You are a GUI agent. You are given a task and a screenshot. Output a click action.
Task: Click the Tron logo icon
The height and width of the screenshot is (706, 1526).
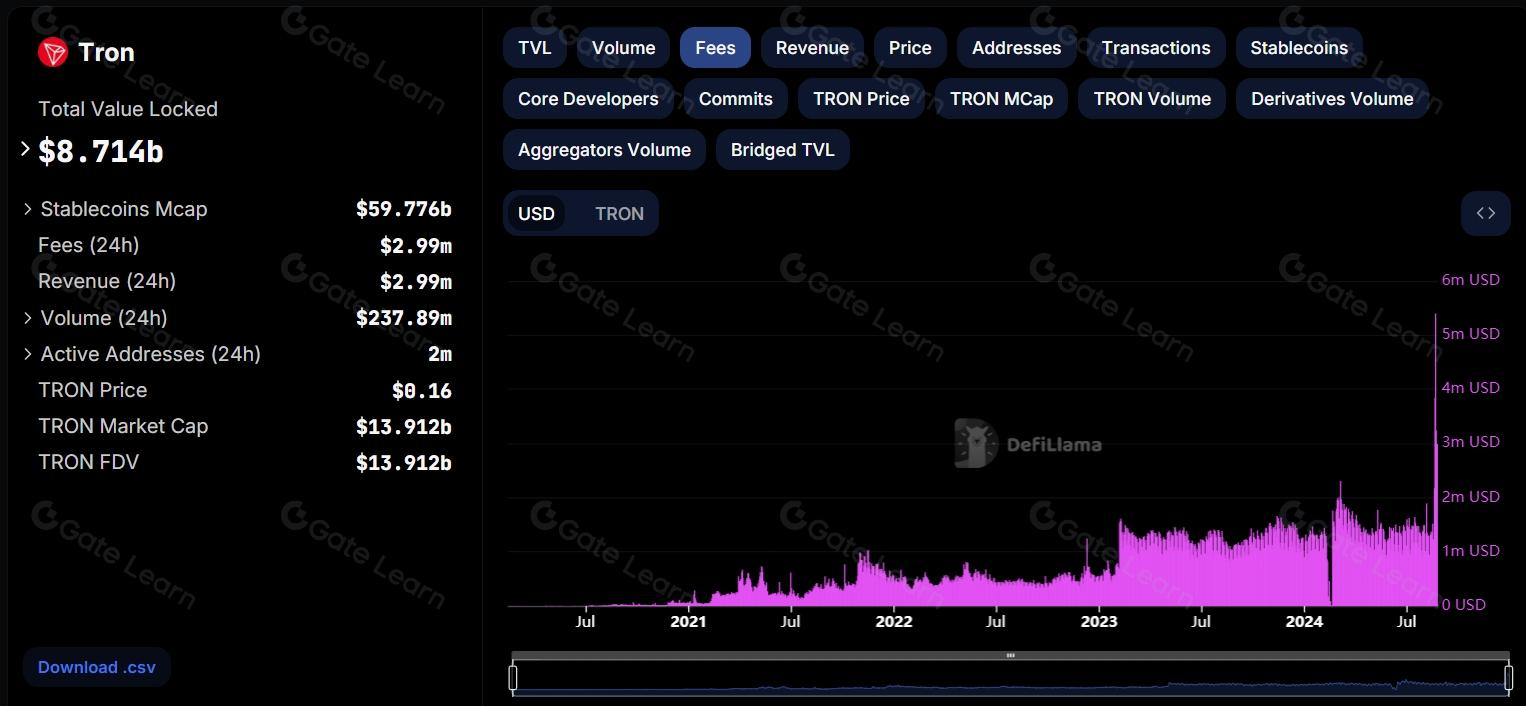pos(53,52)
